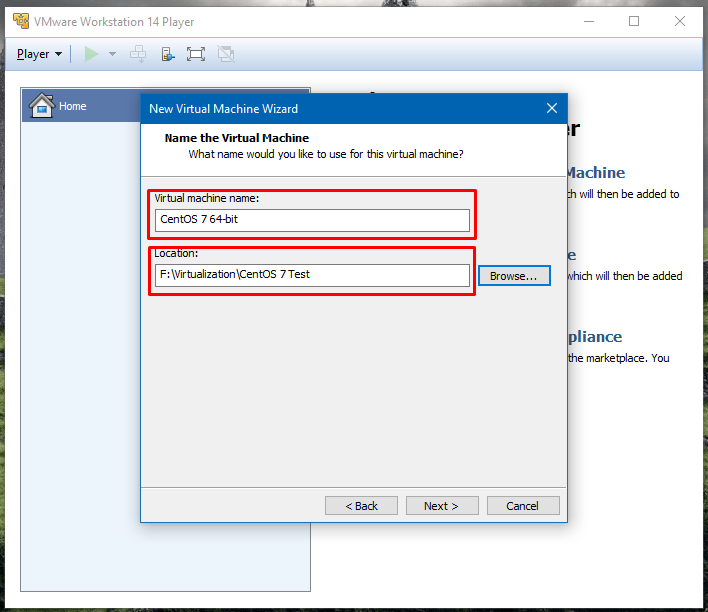Image resolution: width=708 pixels, height=612 pixels.
Task: Click the Cancel button in wizard
Action: tap(523, 505)
